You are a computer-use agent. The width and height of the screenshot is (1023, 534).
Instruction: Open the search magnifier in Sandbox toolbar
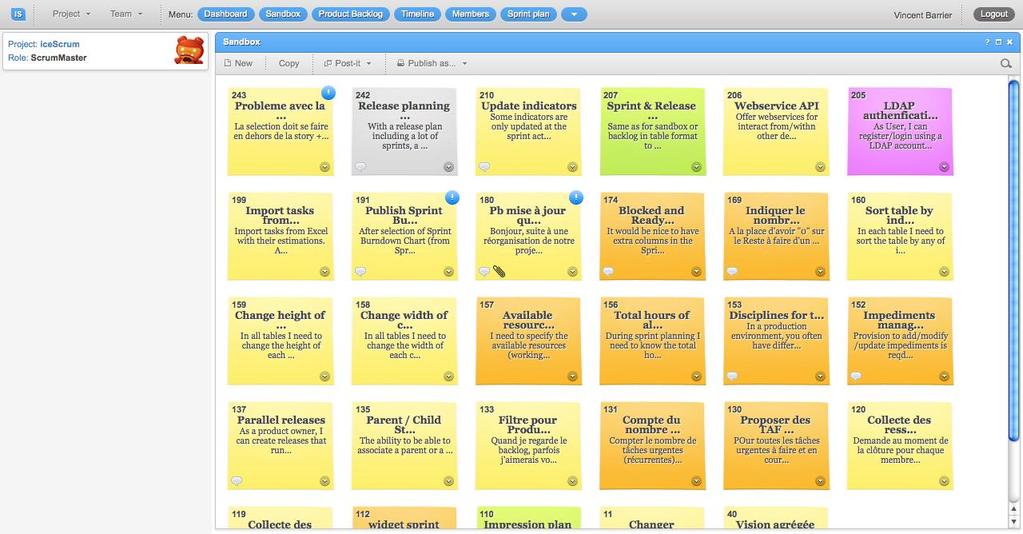1006,63
